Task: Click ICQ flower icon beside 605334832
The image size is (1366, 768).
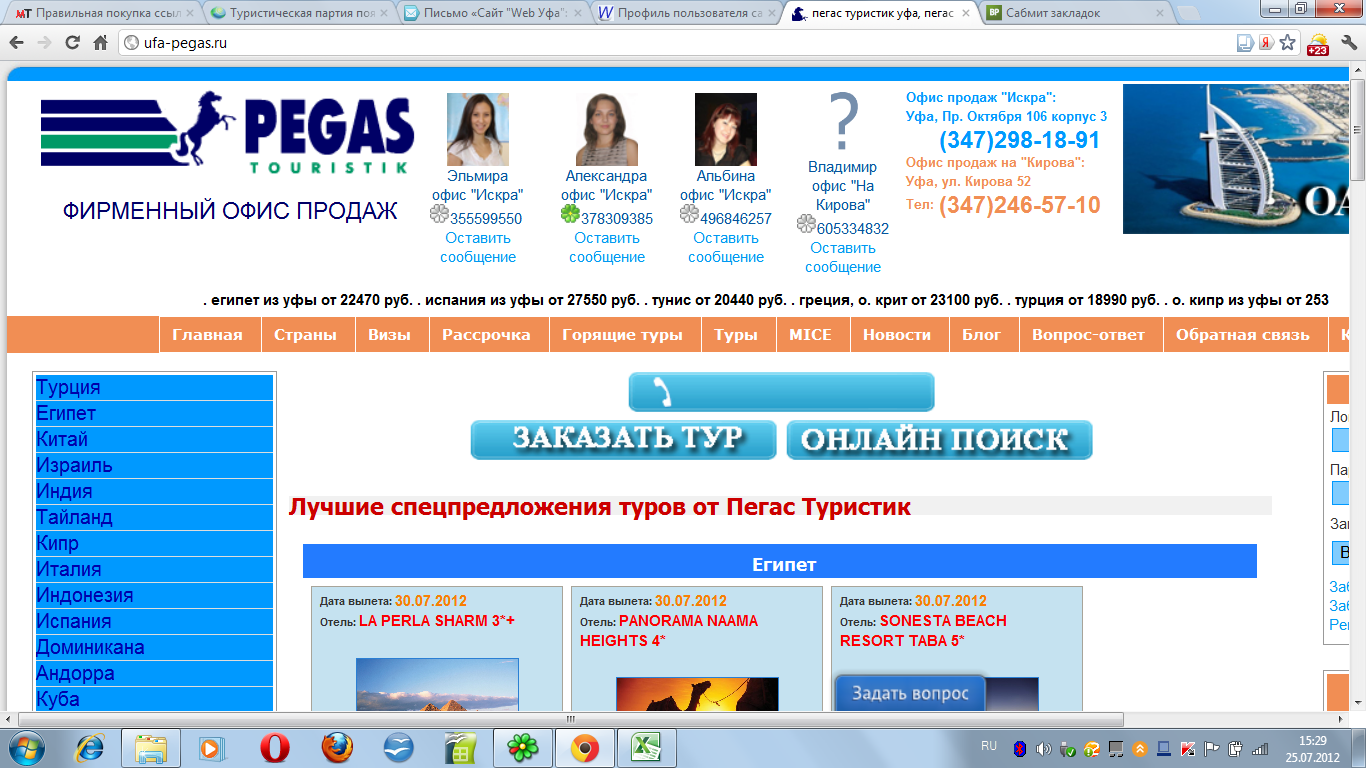Action: pyautogui.click(x=806, y=224)
